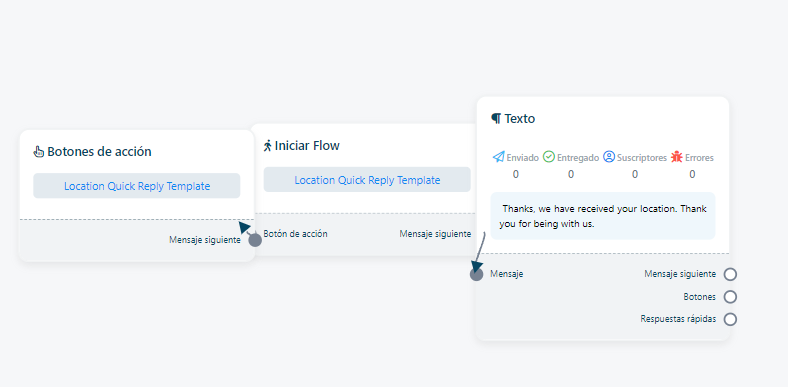Screen dimensions: 788x387
Task: Open Location Quick Reply Template in Botones de acción
Action: [x=137, y=186]
